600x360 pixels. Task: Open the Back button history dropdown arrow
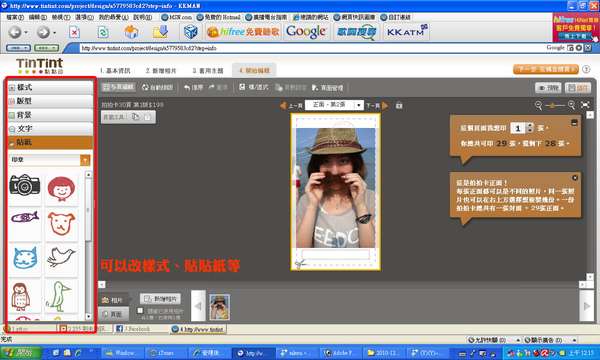[26, 33]
